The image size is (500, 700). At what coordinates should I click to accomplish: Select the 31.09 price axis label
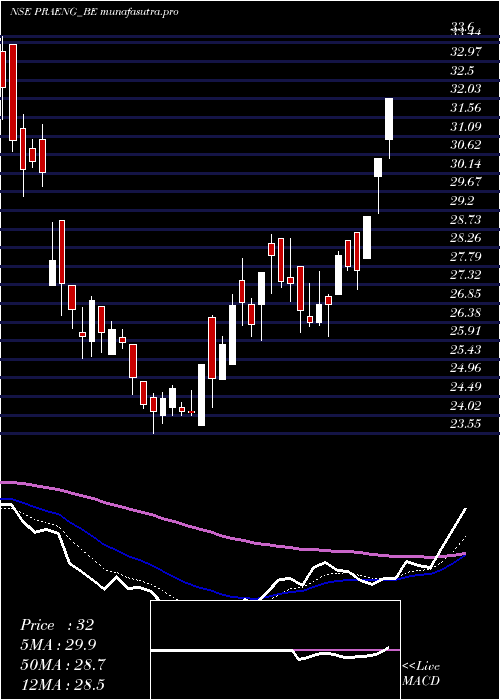tap(466, 126)
